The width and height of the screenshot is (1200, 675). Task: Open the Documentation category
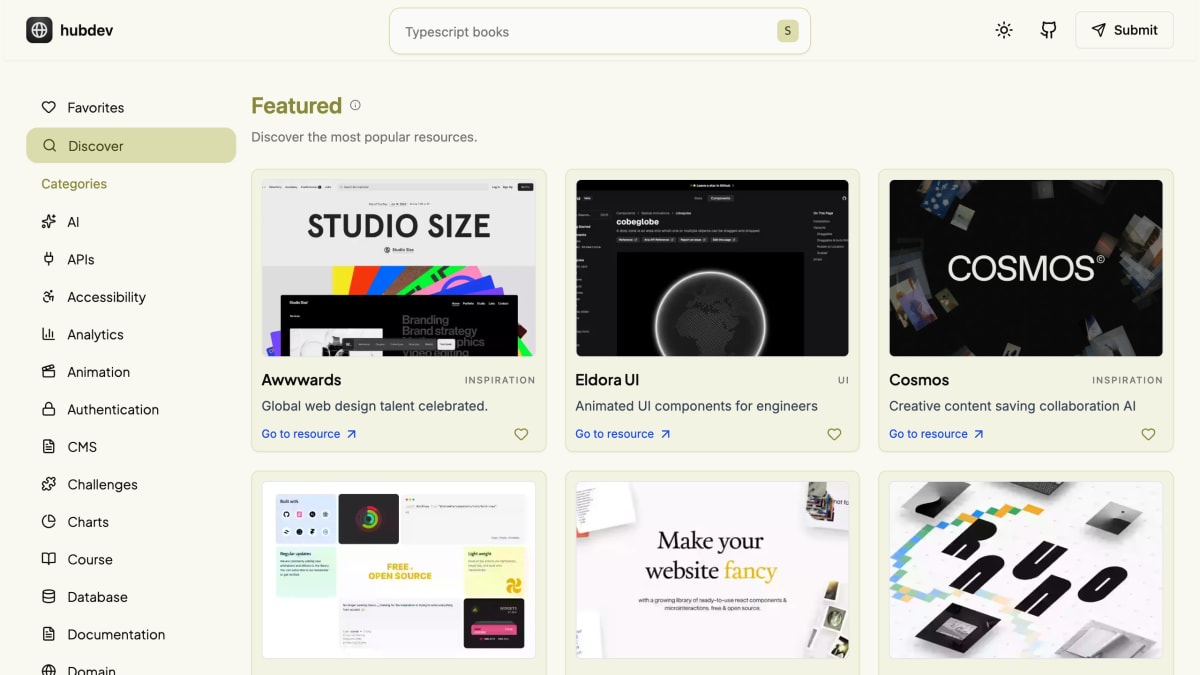131,634
